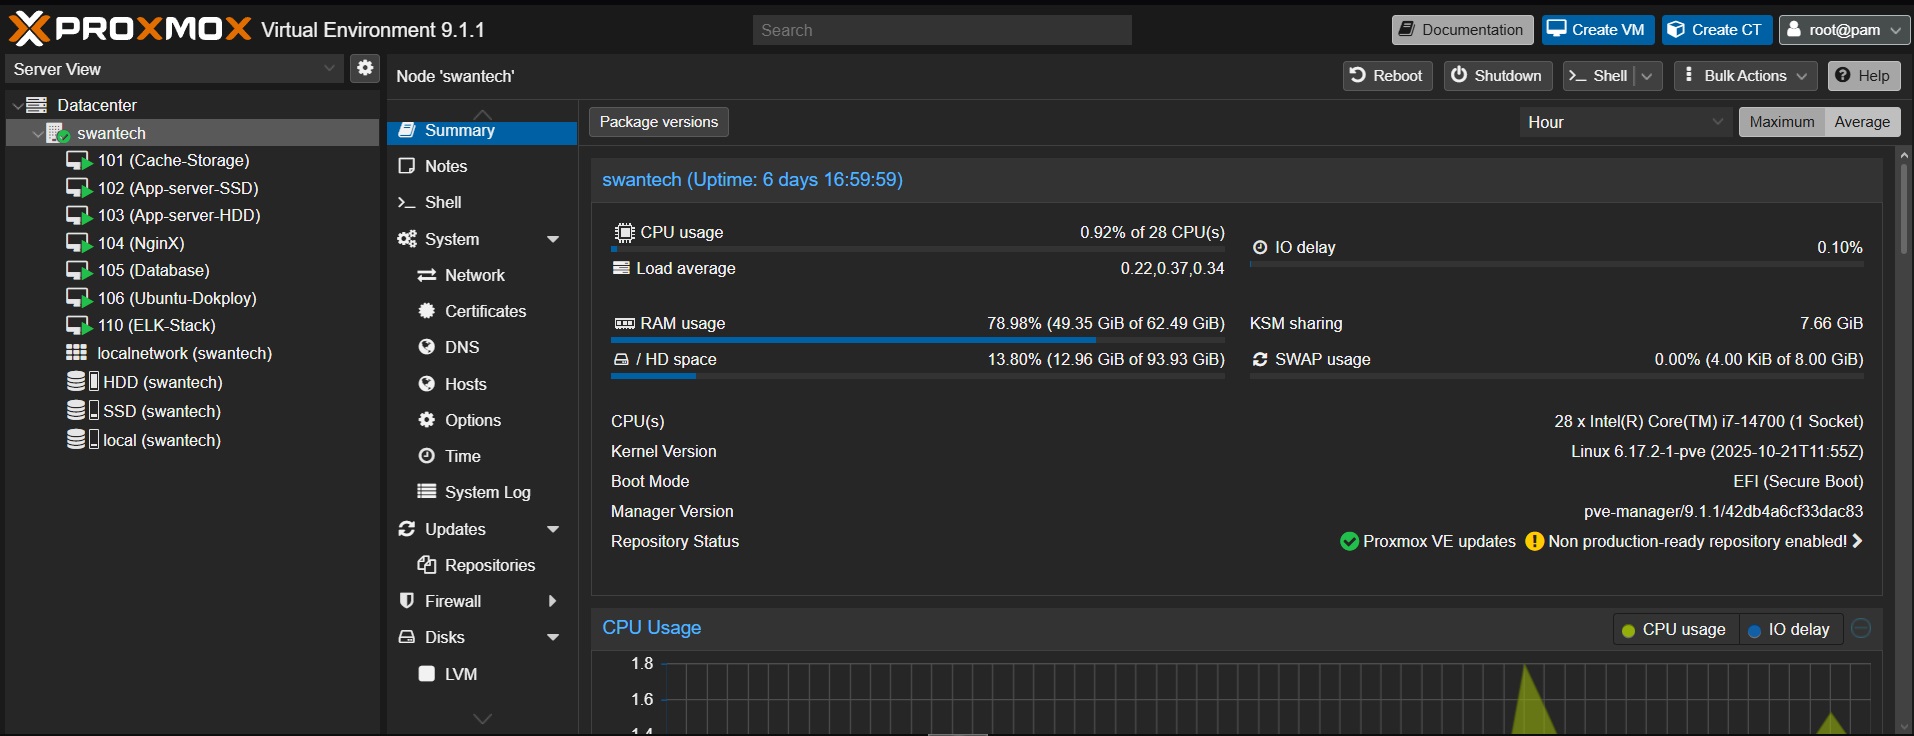
Task: Click the Disks drive icon
Action: click(x=407, y=637)
